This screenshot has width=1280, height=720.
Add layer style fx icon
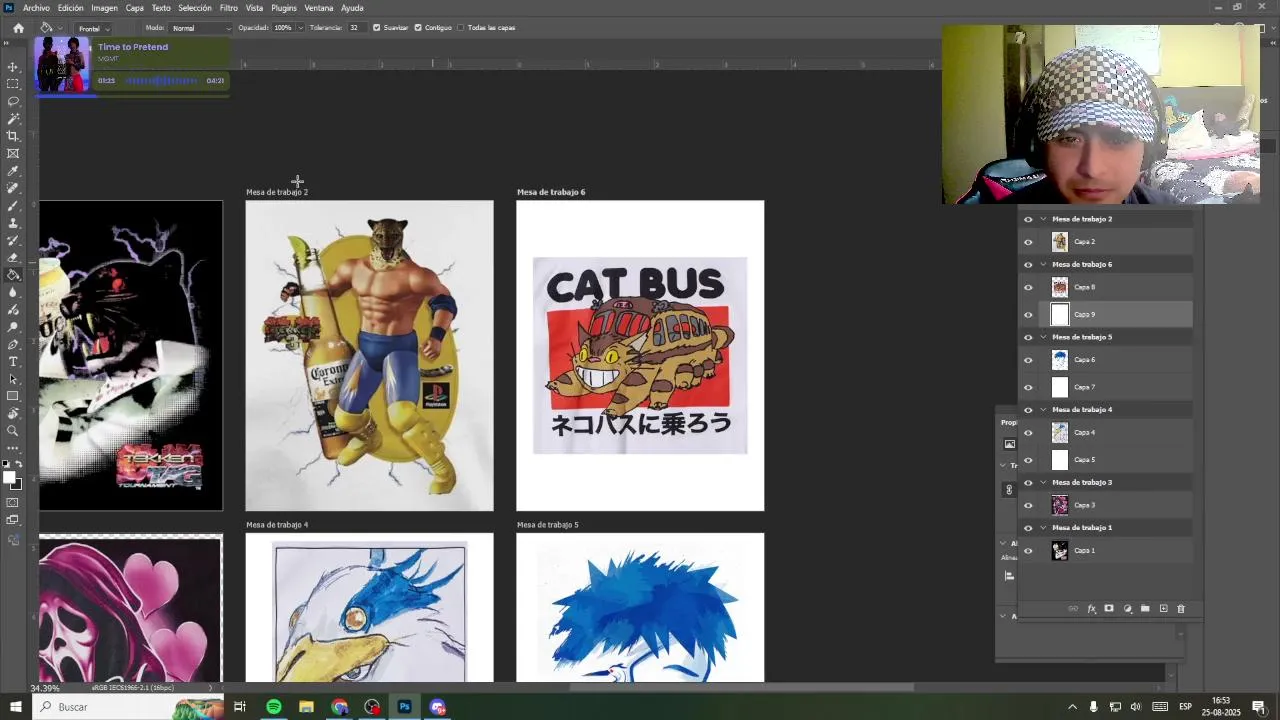coord(1091,608)
